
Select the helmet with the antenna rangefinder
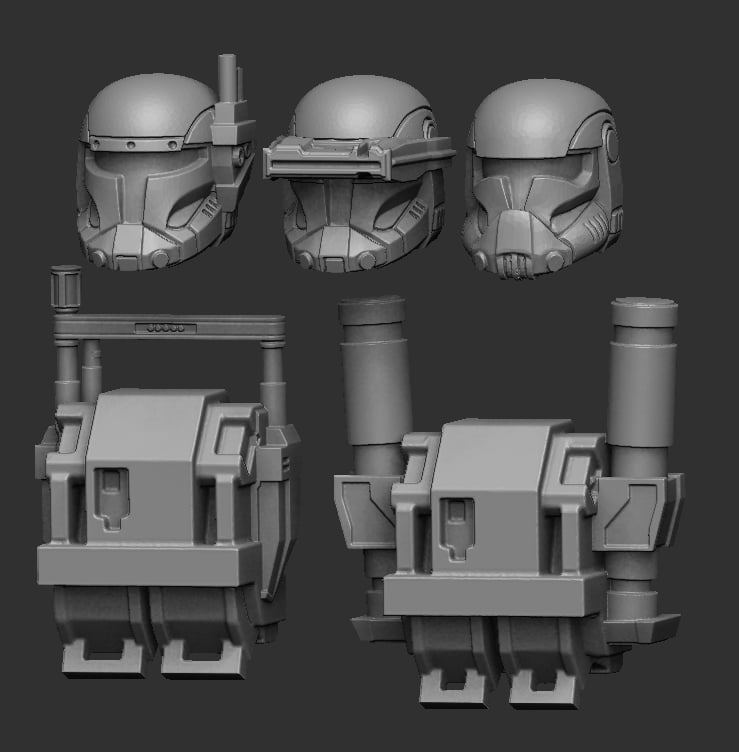165,163
